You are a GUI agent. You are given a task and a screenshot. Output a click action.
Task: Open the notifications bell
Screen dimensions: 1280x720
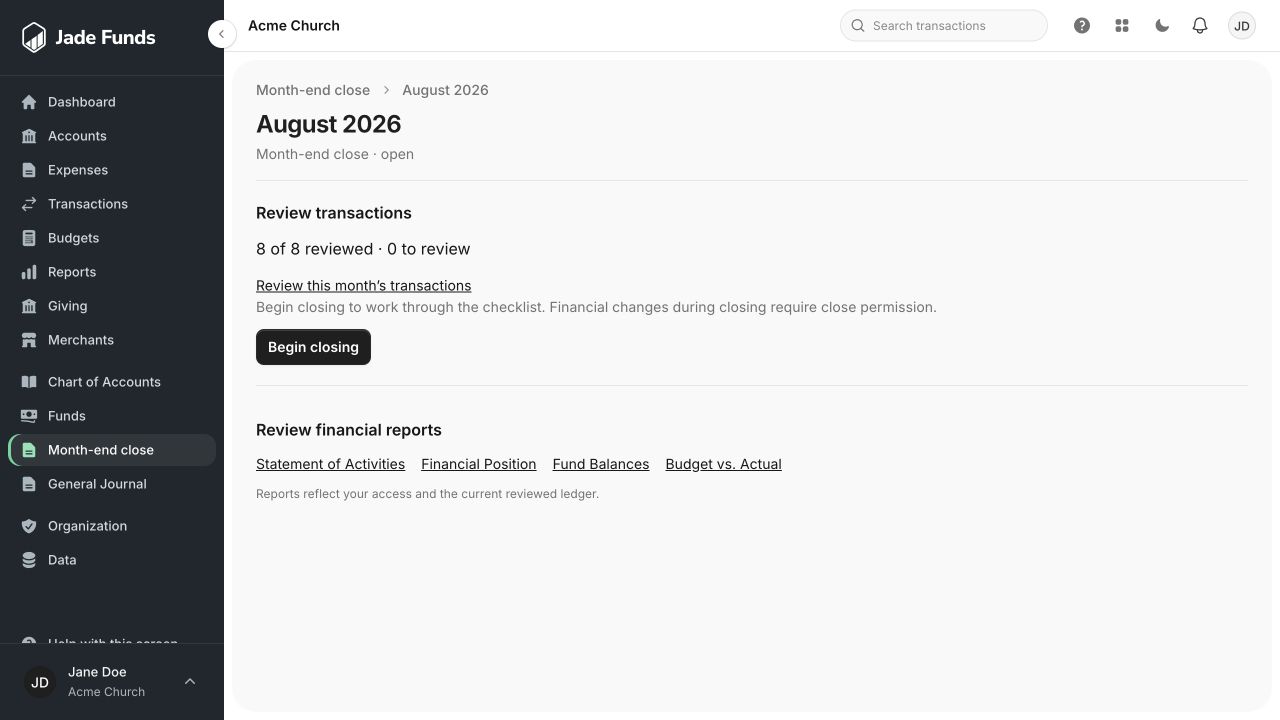point(1200,26)
